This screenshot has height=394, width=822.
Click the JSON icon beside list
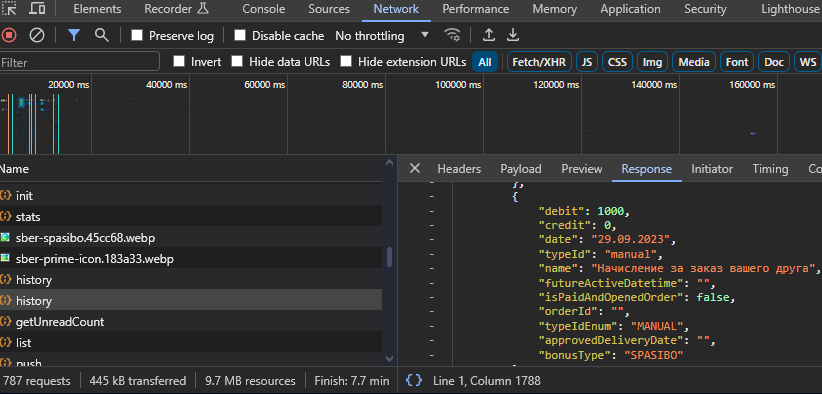[6, 343]
